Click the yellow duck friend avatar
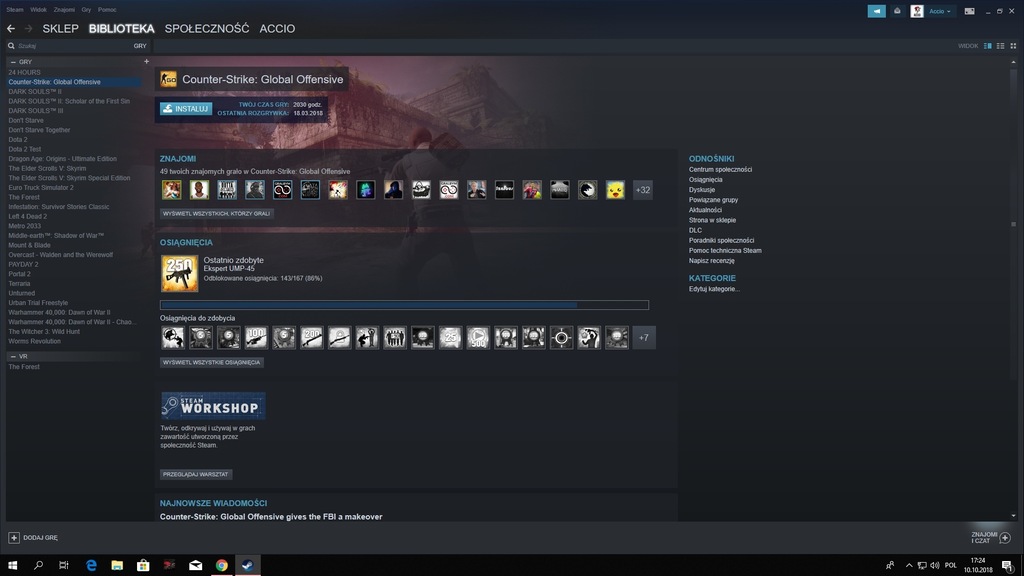Image resolution: width=1024 pixels, height=576 pixels. [x=615, y=190]
